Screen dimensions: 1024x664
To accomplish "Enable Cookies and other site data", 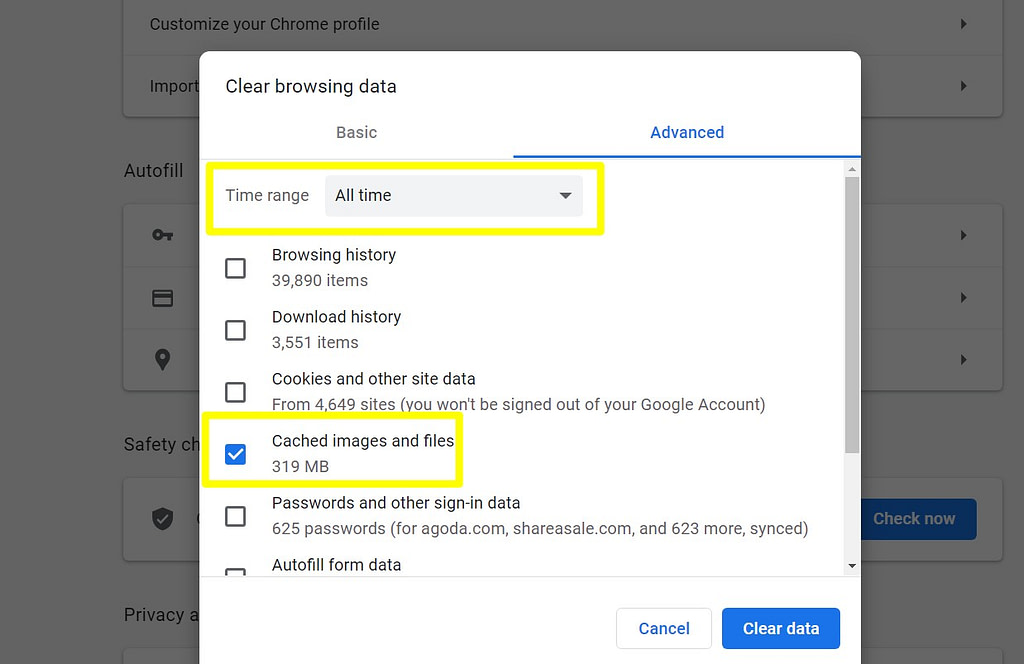I will (x=235, y=392).
